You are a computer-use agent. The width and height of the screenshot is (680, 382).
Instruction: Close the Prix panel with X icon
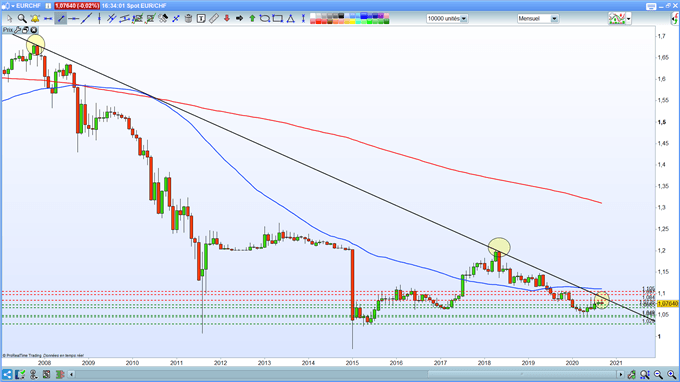[33, 30]
